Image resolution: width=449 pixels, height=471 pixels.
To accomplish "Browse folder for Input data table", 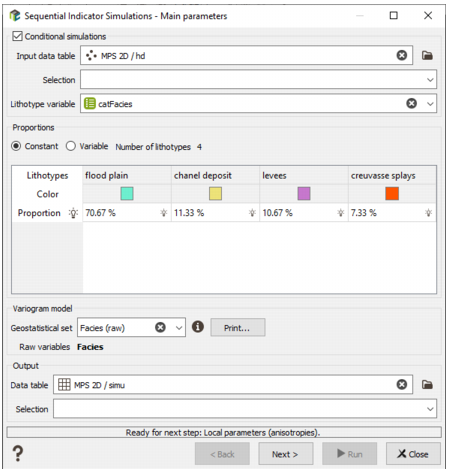I will click(427, 55).
